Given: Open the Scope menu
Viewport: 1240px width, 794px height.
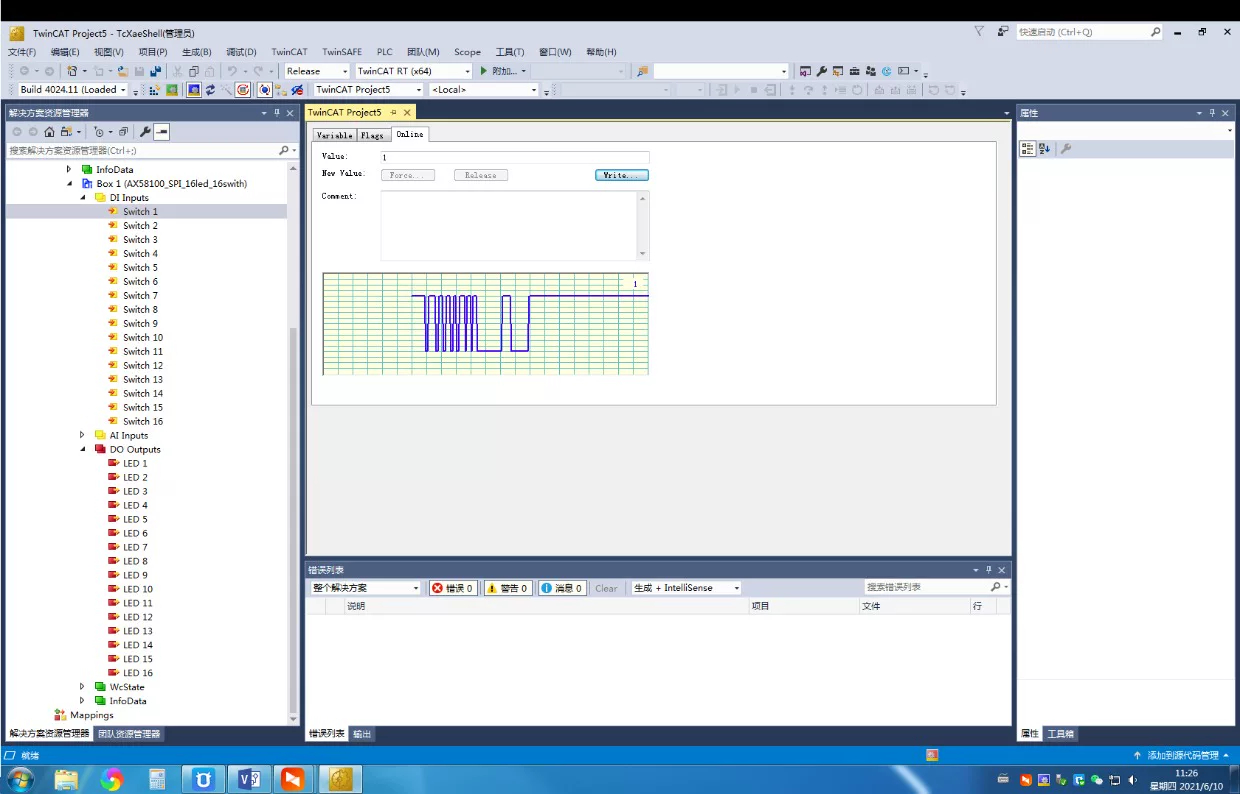Looking at the screenshot, I should (467, 52).
